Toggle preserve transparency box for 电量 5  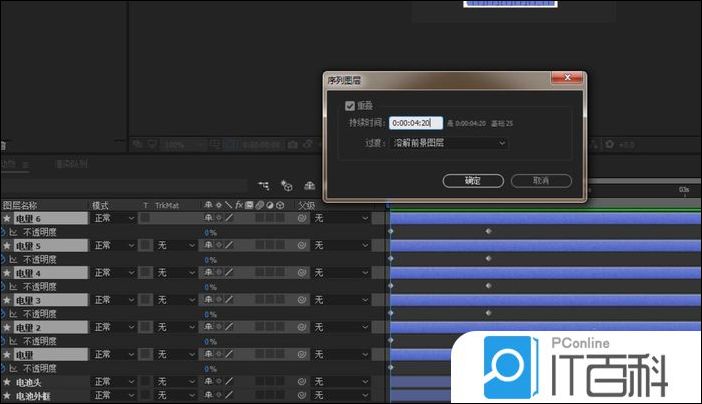[144, 245]
